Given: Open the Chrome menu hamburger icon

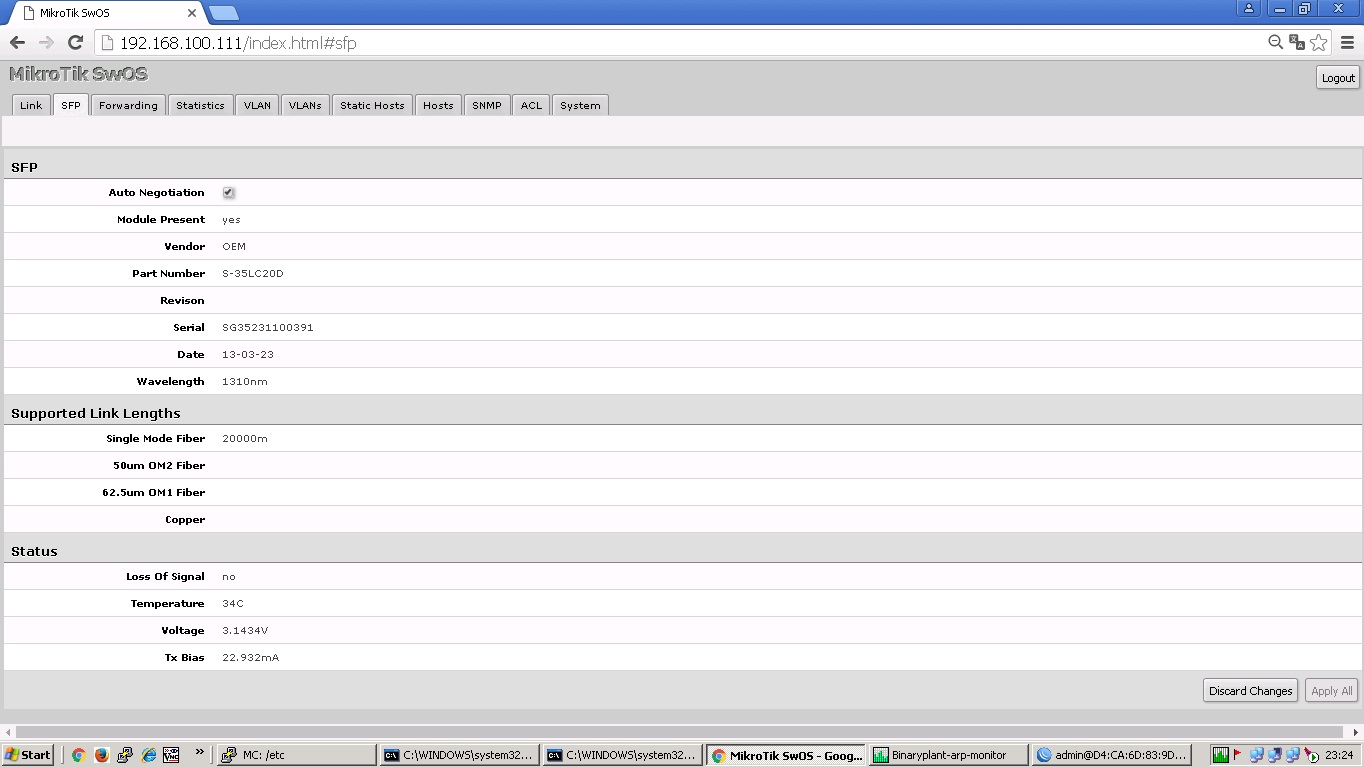Looking at the screenshot, I should tap(1347, 42).
